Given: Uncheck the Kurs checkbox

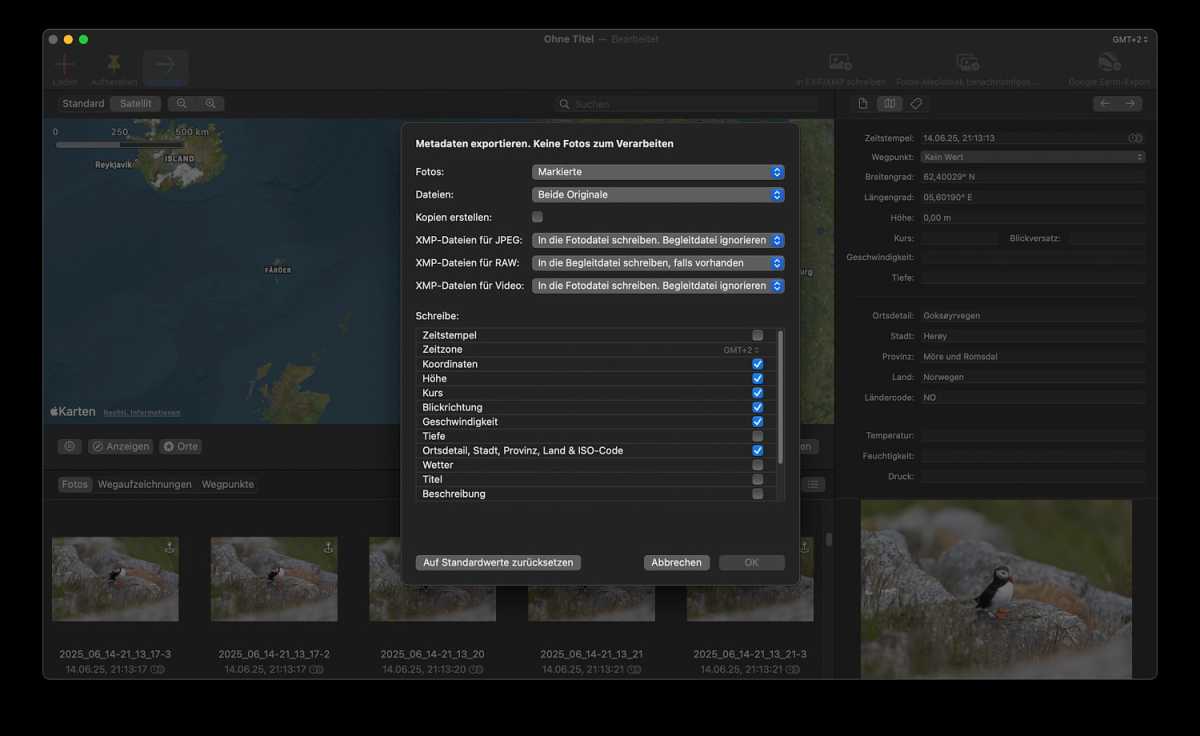Looking at the screenshot, I should [x=758, y=393].
